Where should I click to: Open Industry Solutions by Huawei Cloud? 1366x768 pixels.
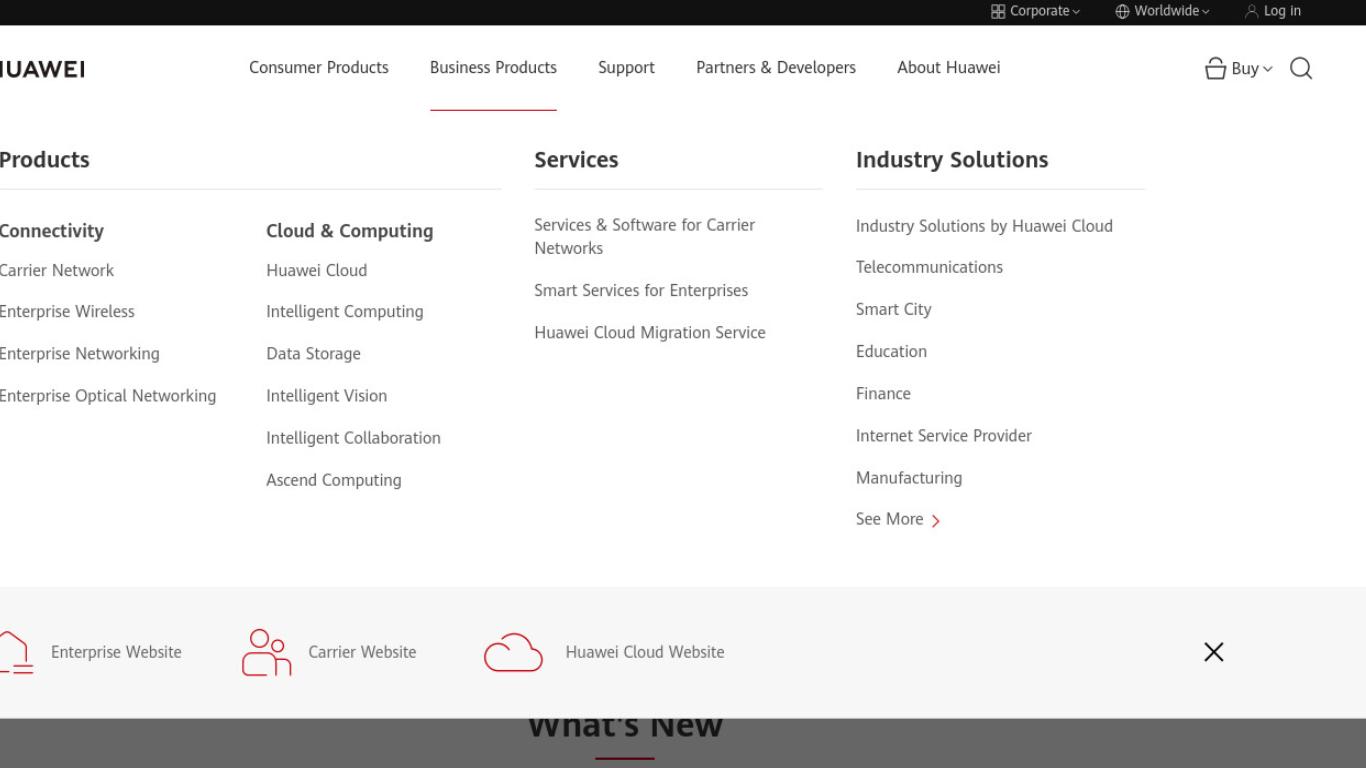click(x=984, y=226)
